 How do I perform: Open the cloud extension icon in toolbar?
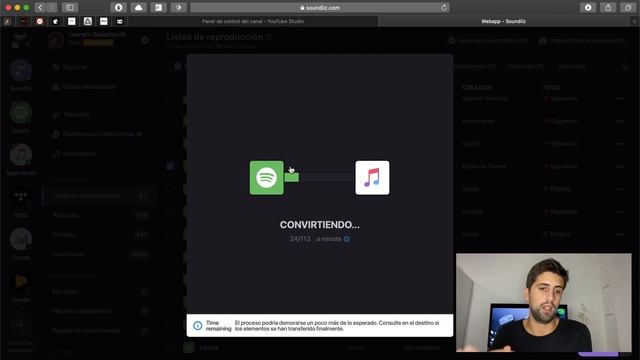coord(138,7)
